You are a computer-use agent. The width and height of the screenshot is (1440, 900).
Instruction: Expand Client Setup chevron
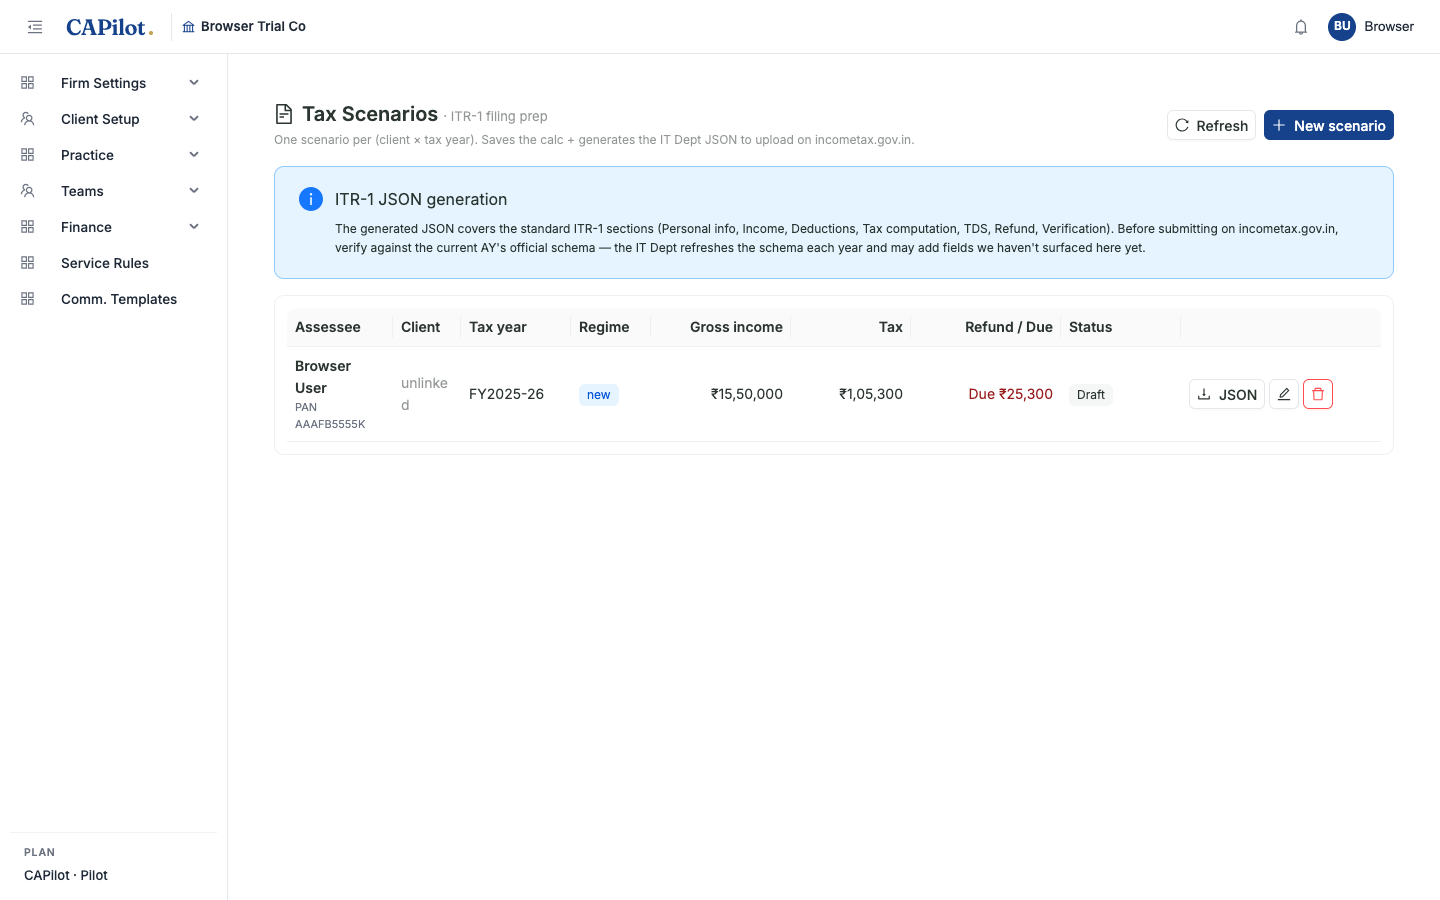click(x=194, y=119)
